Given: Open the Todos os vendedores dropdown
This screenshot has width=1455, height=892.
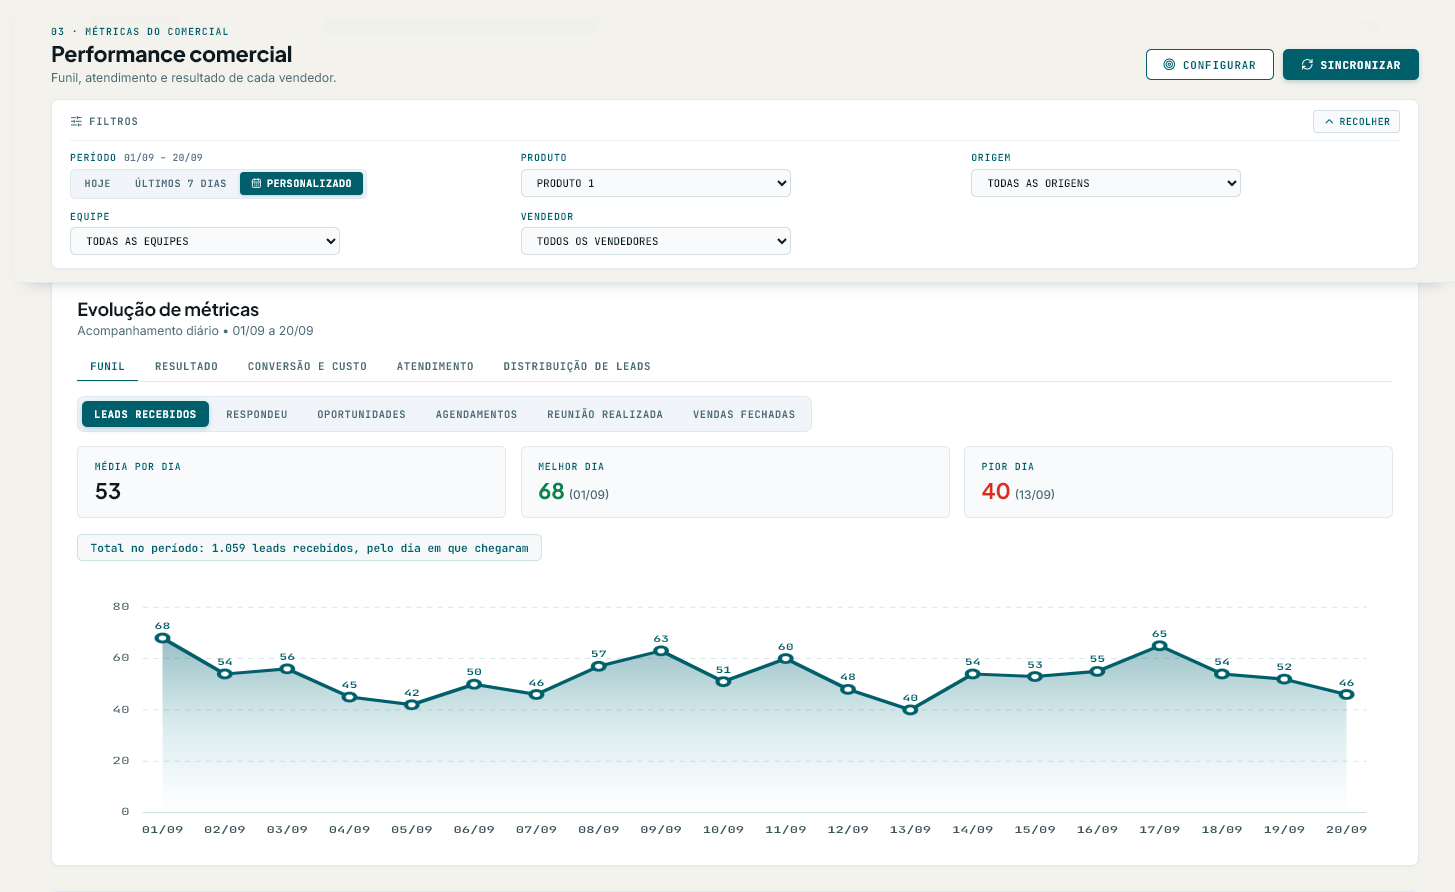Looking at the screenshot, I should 656,241.
